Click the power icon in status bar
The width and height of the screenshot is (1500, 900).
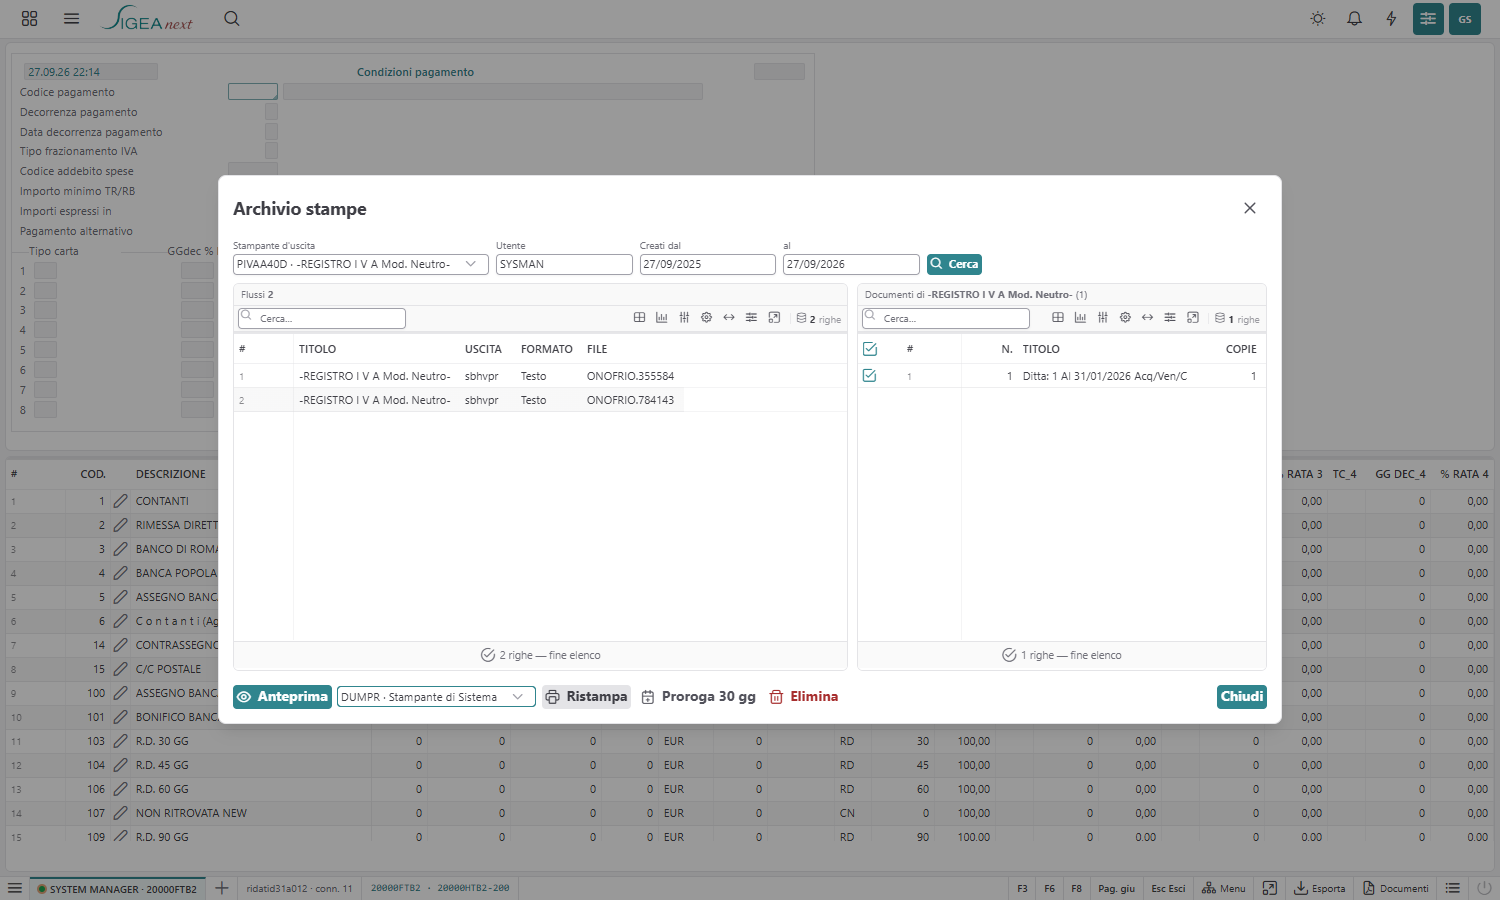1484,888
